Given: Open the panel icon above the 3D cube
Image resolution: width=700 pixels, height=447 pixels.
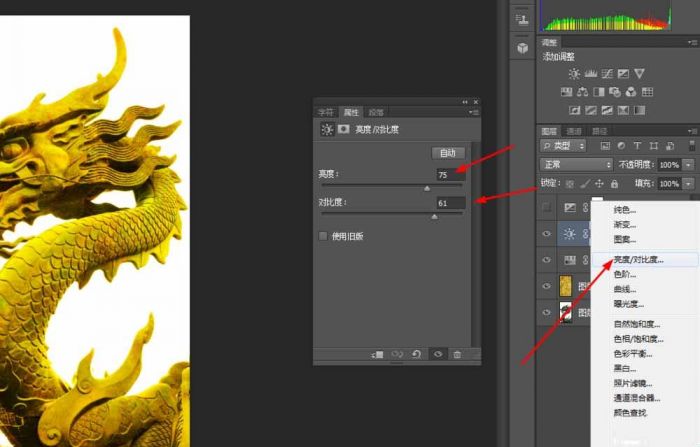Looking at the screenshot, I should click(x=522, y=19).
